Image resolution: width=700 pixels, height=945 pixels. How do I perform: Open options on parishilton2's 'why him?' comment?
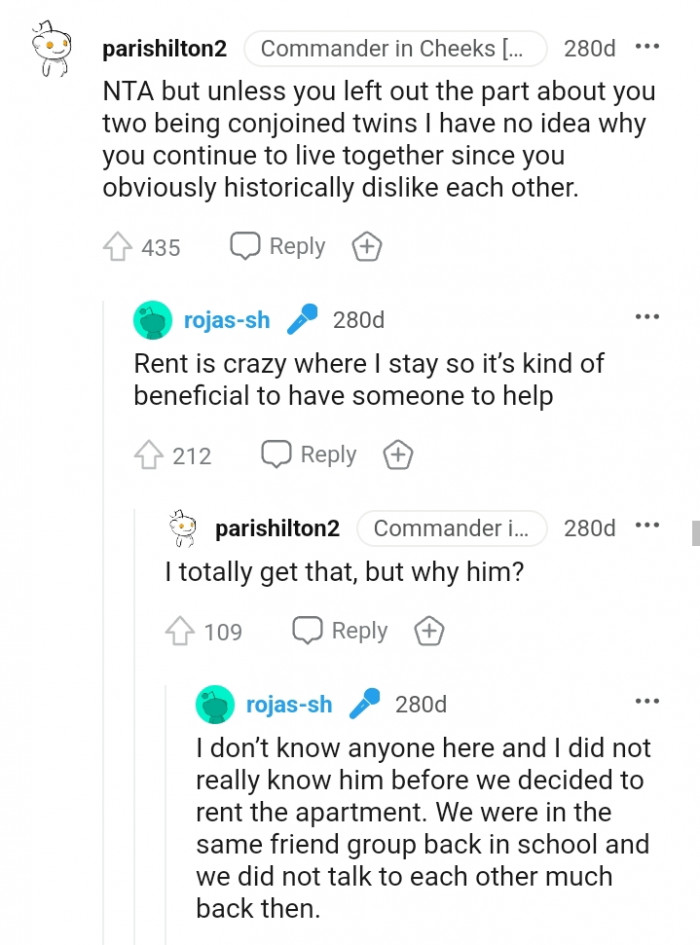coord(648,525)
